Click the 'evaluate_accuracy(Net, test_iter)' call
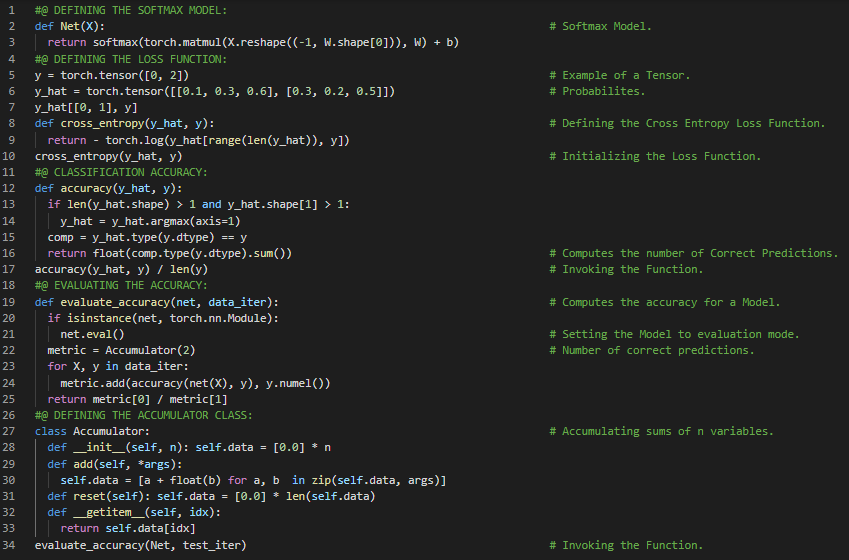Image resolution: width=849 pixels, height=560 pixels. [x=140, y=545]
